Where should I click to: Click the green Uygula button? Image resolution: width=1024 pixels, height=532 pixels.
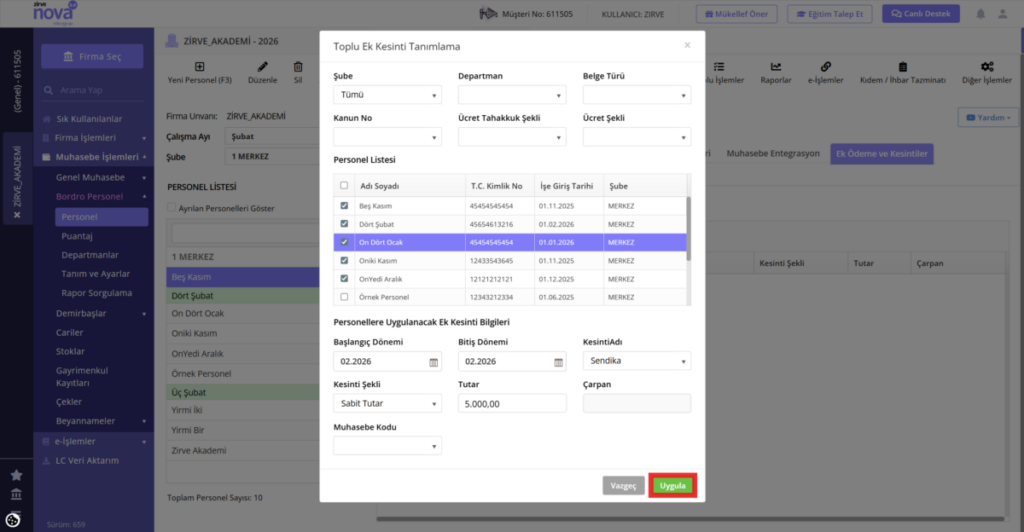673,486
